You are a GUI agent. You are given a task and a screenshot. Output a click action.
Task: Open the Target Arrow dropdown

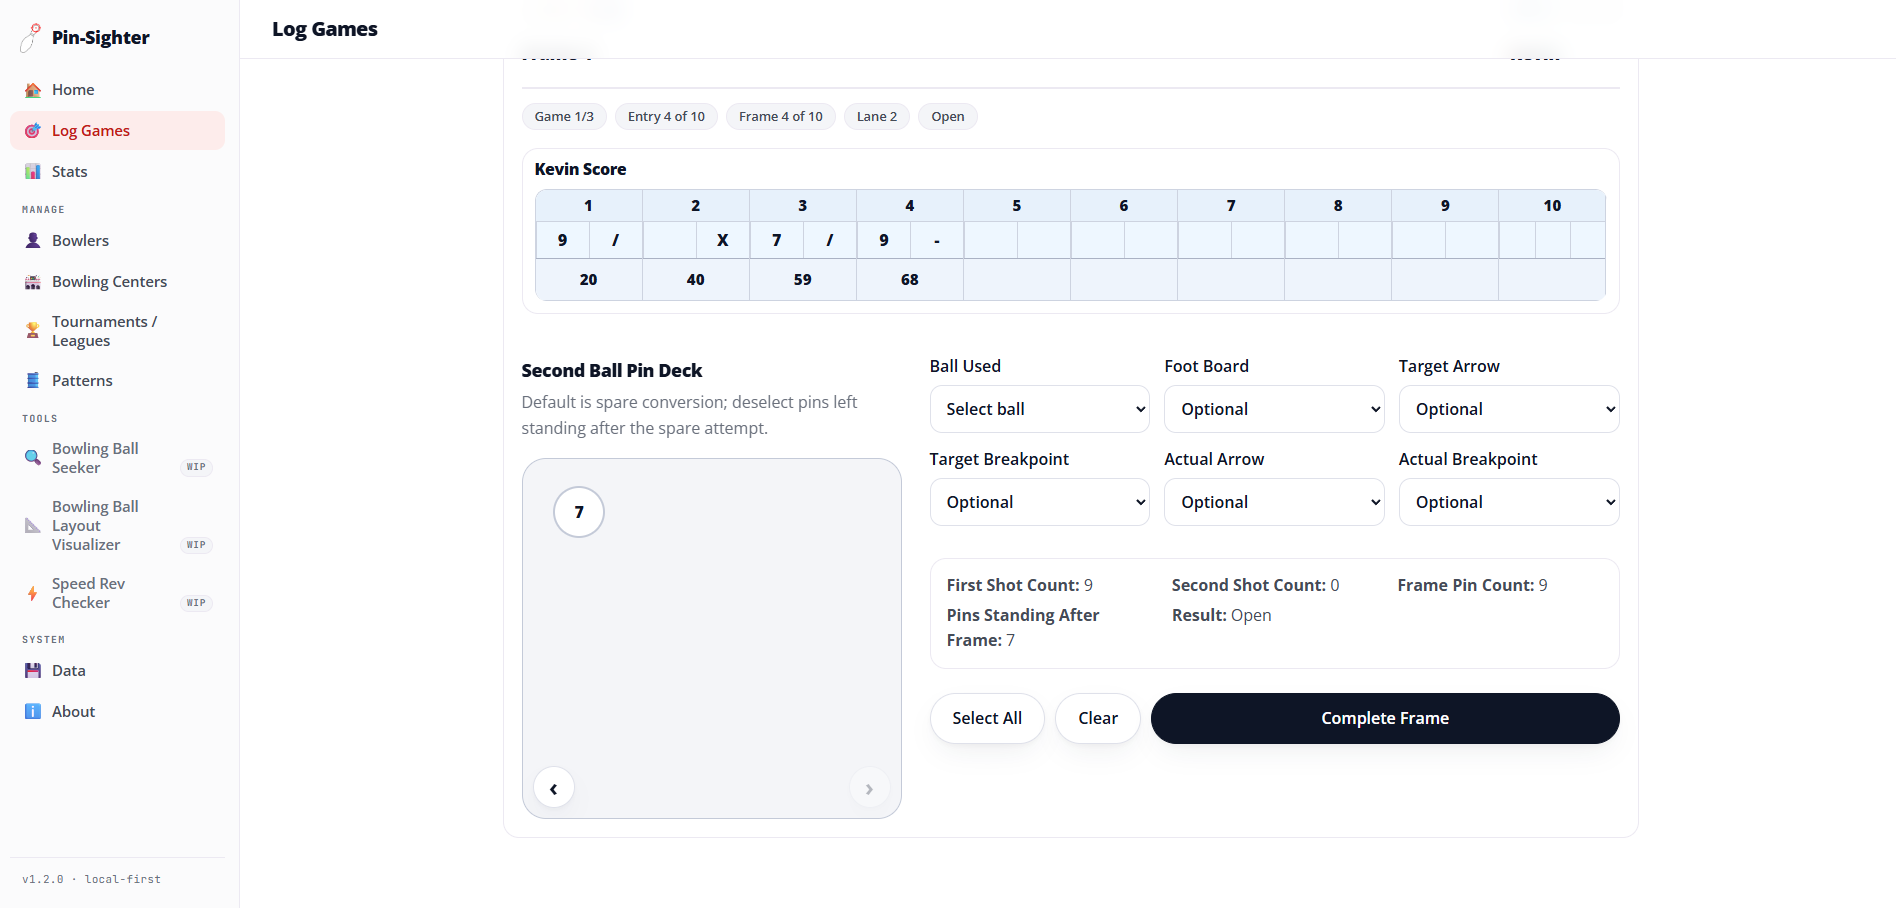(x=1509, y=409)
